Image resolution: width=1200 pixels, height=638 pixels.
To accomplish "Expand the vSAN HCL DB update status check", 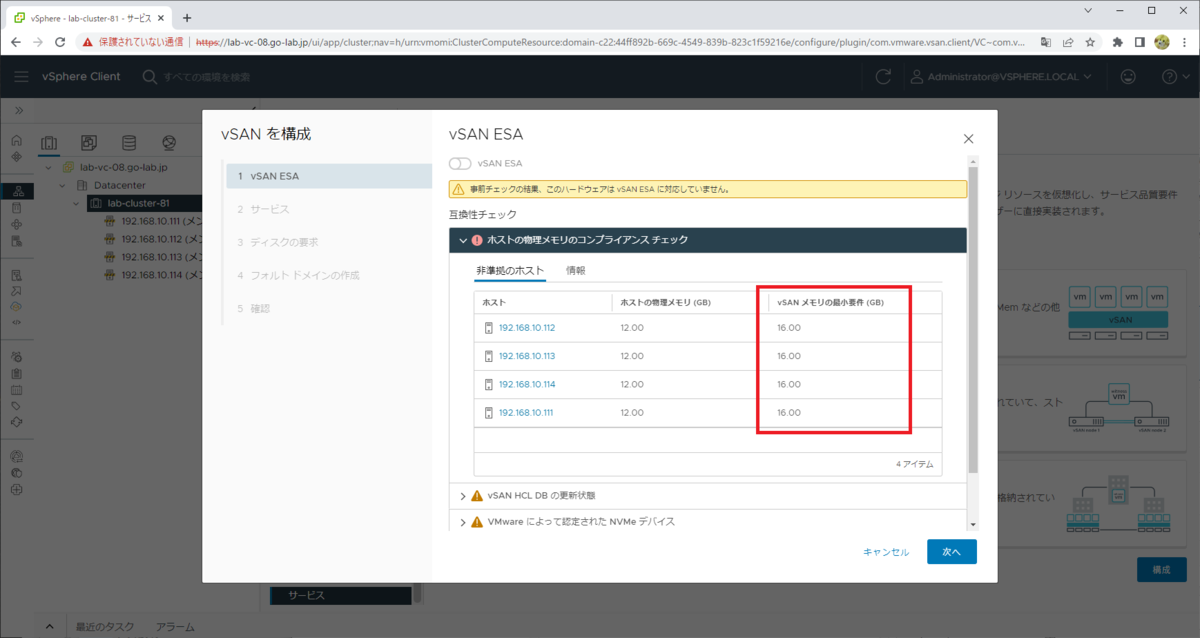I will [463, 495].
